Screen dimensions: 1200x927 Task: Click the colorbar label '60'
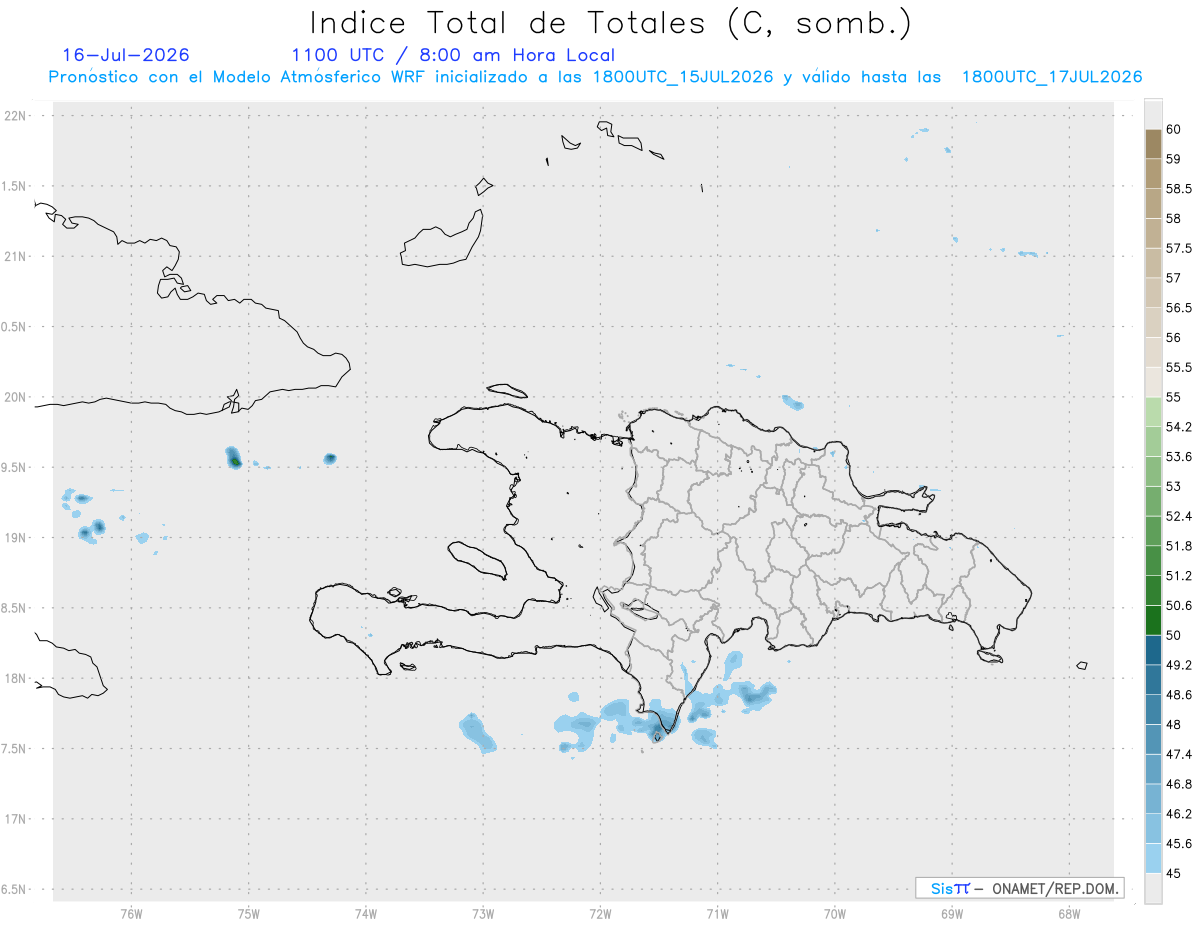tap(1174, 130)
